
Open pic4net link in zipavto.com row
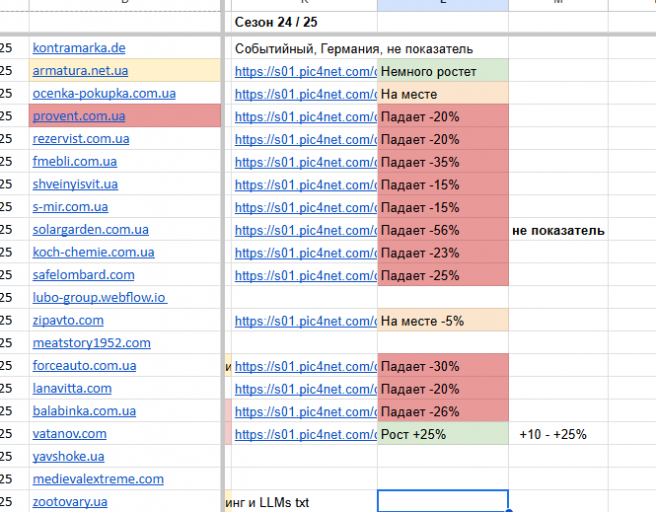[306, 321]
